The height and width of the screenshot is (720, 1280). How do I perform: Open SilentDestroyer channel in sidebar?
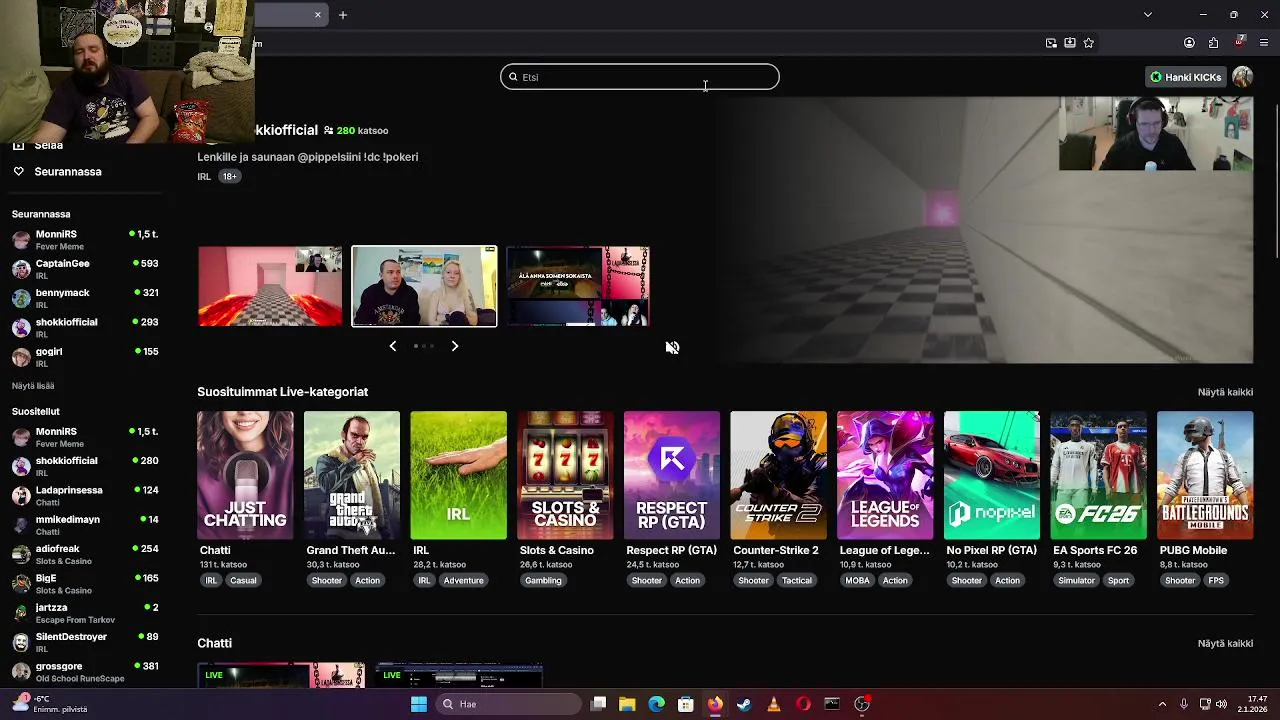pos(85,642)
